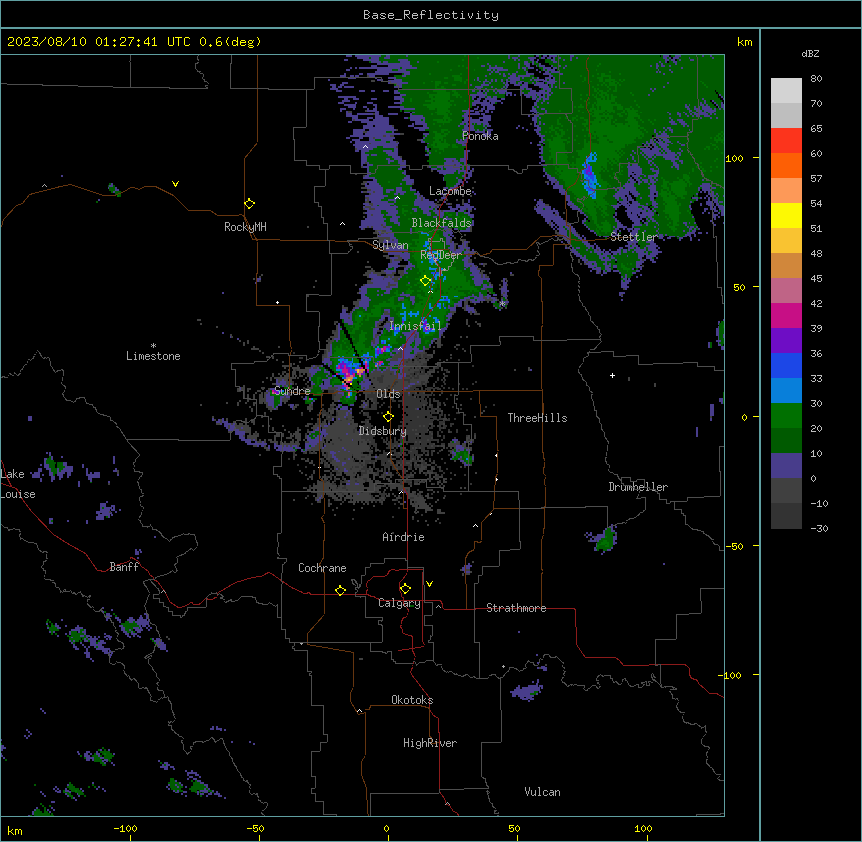This screenshot has height=842, width=862.
Task: Click the Sylvan city label
Action: pos(390,245)
